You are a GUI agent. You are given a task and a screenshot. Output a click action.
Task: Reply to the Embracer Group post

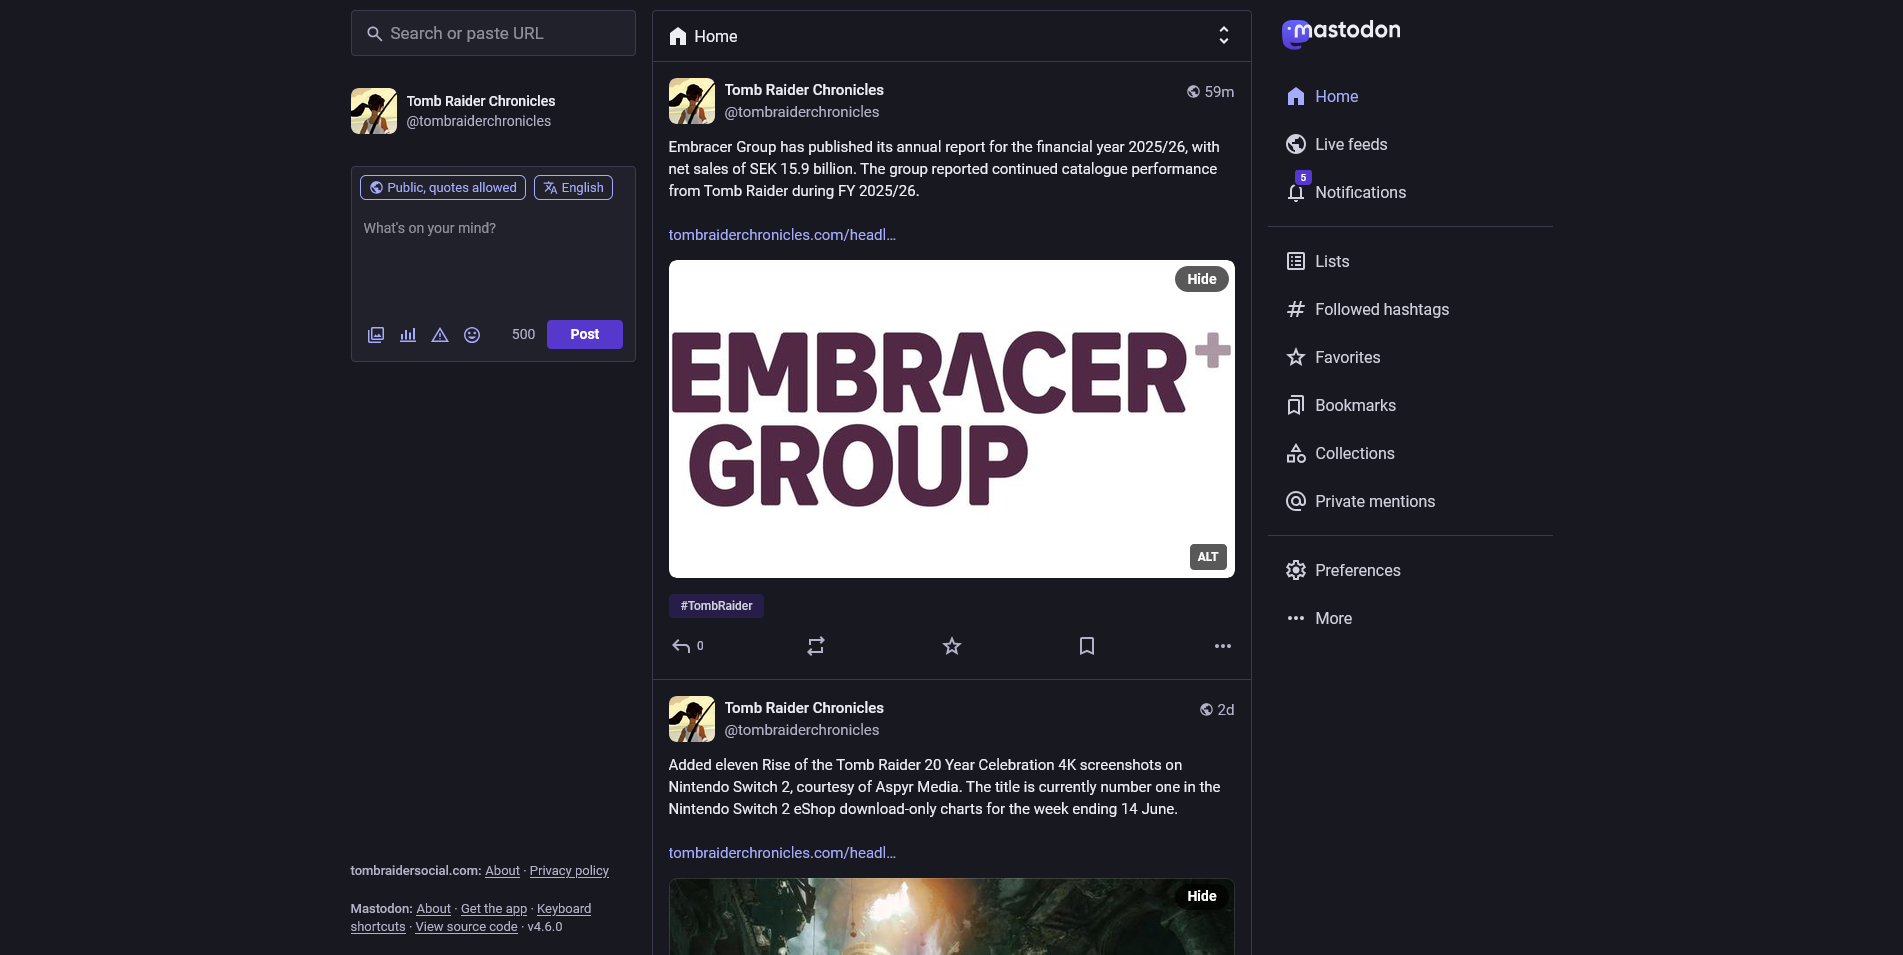click(687, 646)
